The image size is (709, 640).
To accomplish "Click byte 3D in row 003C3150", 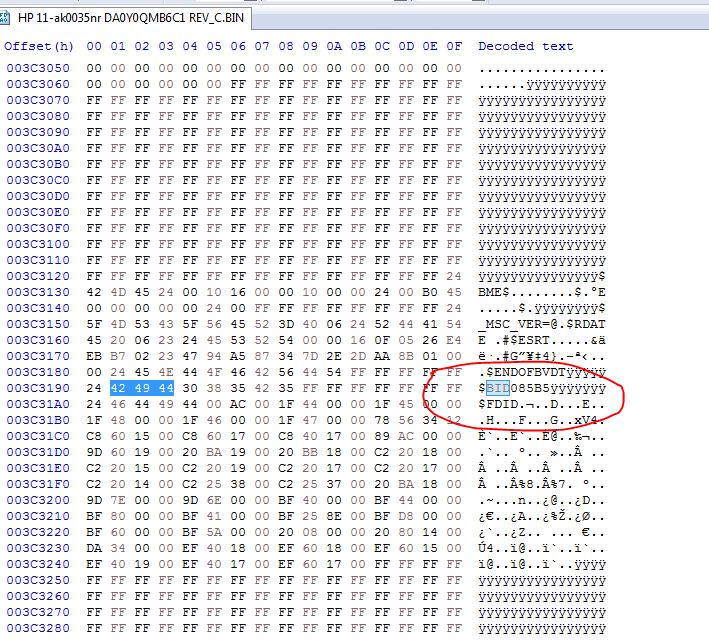I will pyautogui.click(x=286, y=324).
